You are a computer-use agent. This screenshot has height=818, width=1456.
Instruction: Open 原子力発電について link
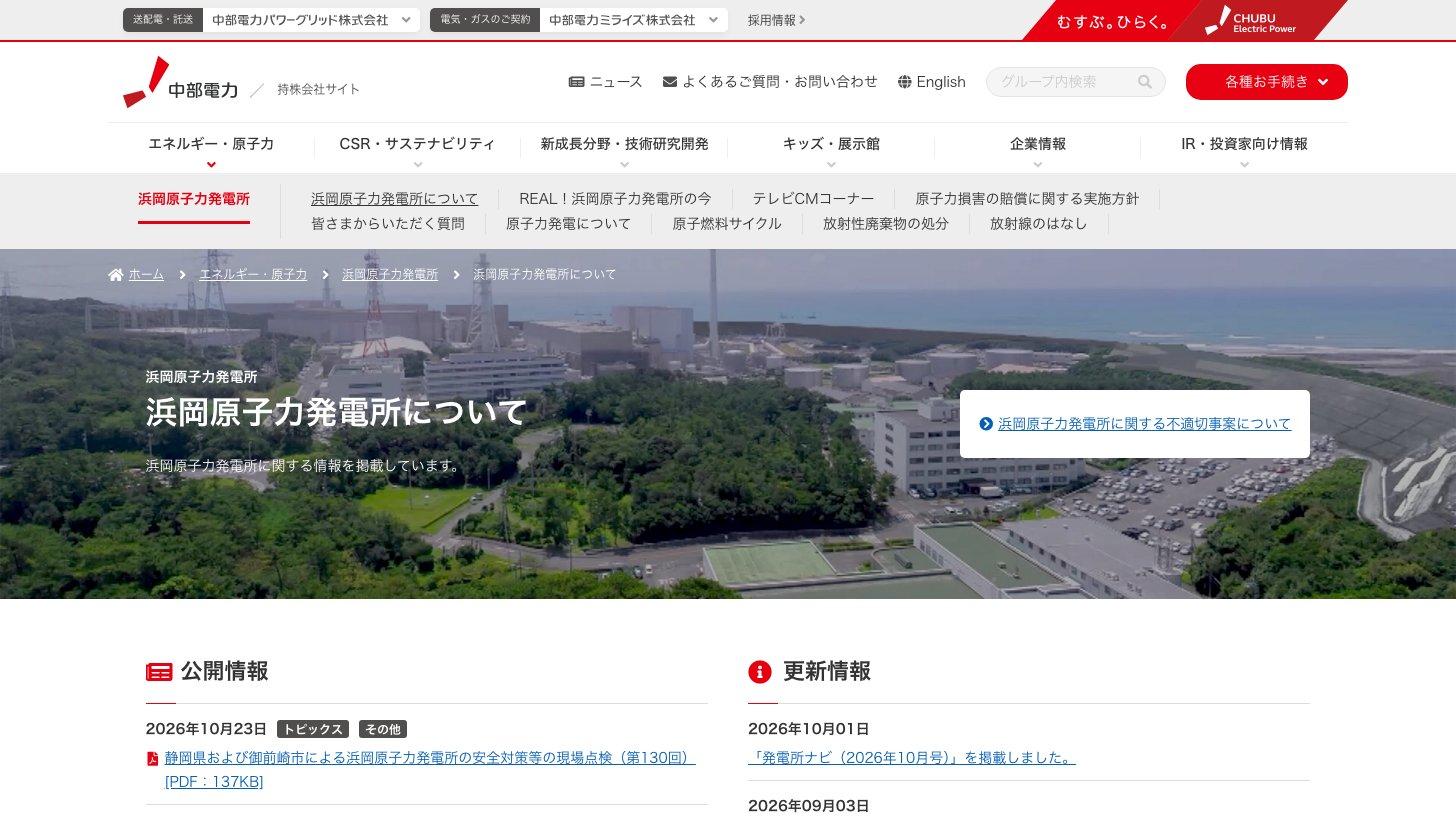[568, 224]
